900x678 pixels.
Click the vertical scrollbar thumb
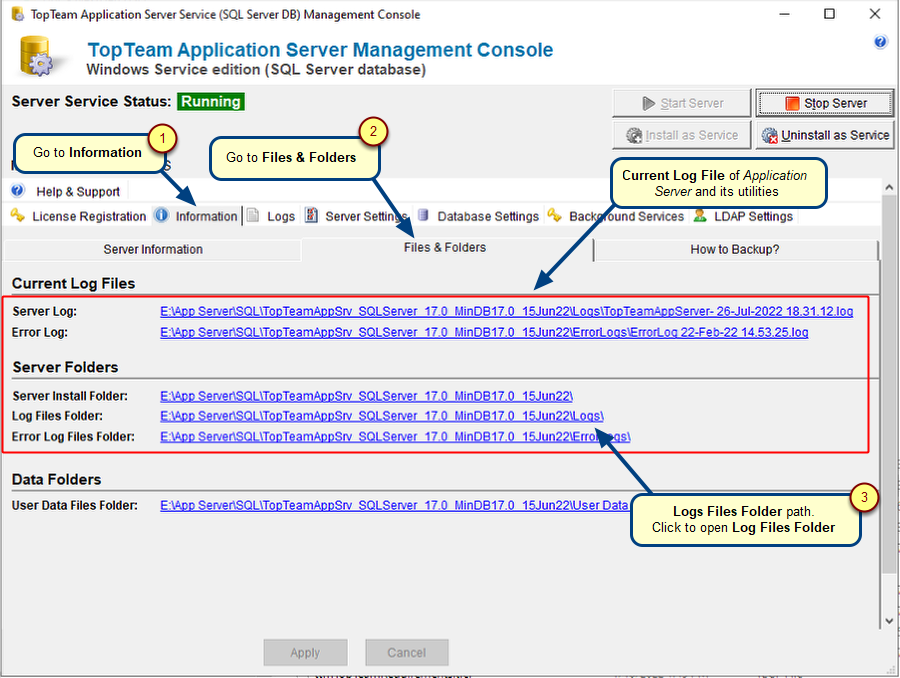[889, 385]
